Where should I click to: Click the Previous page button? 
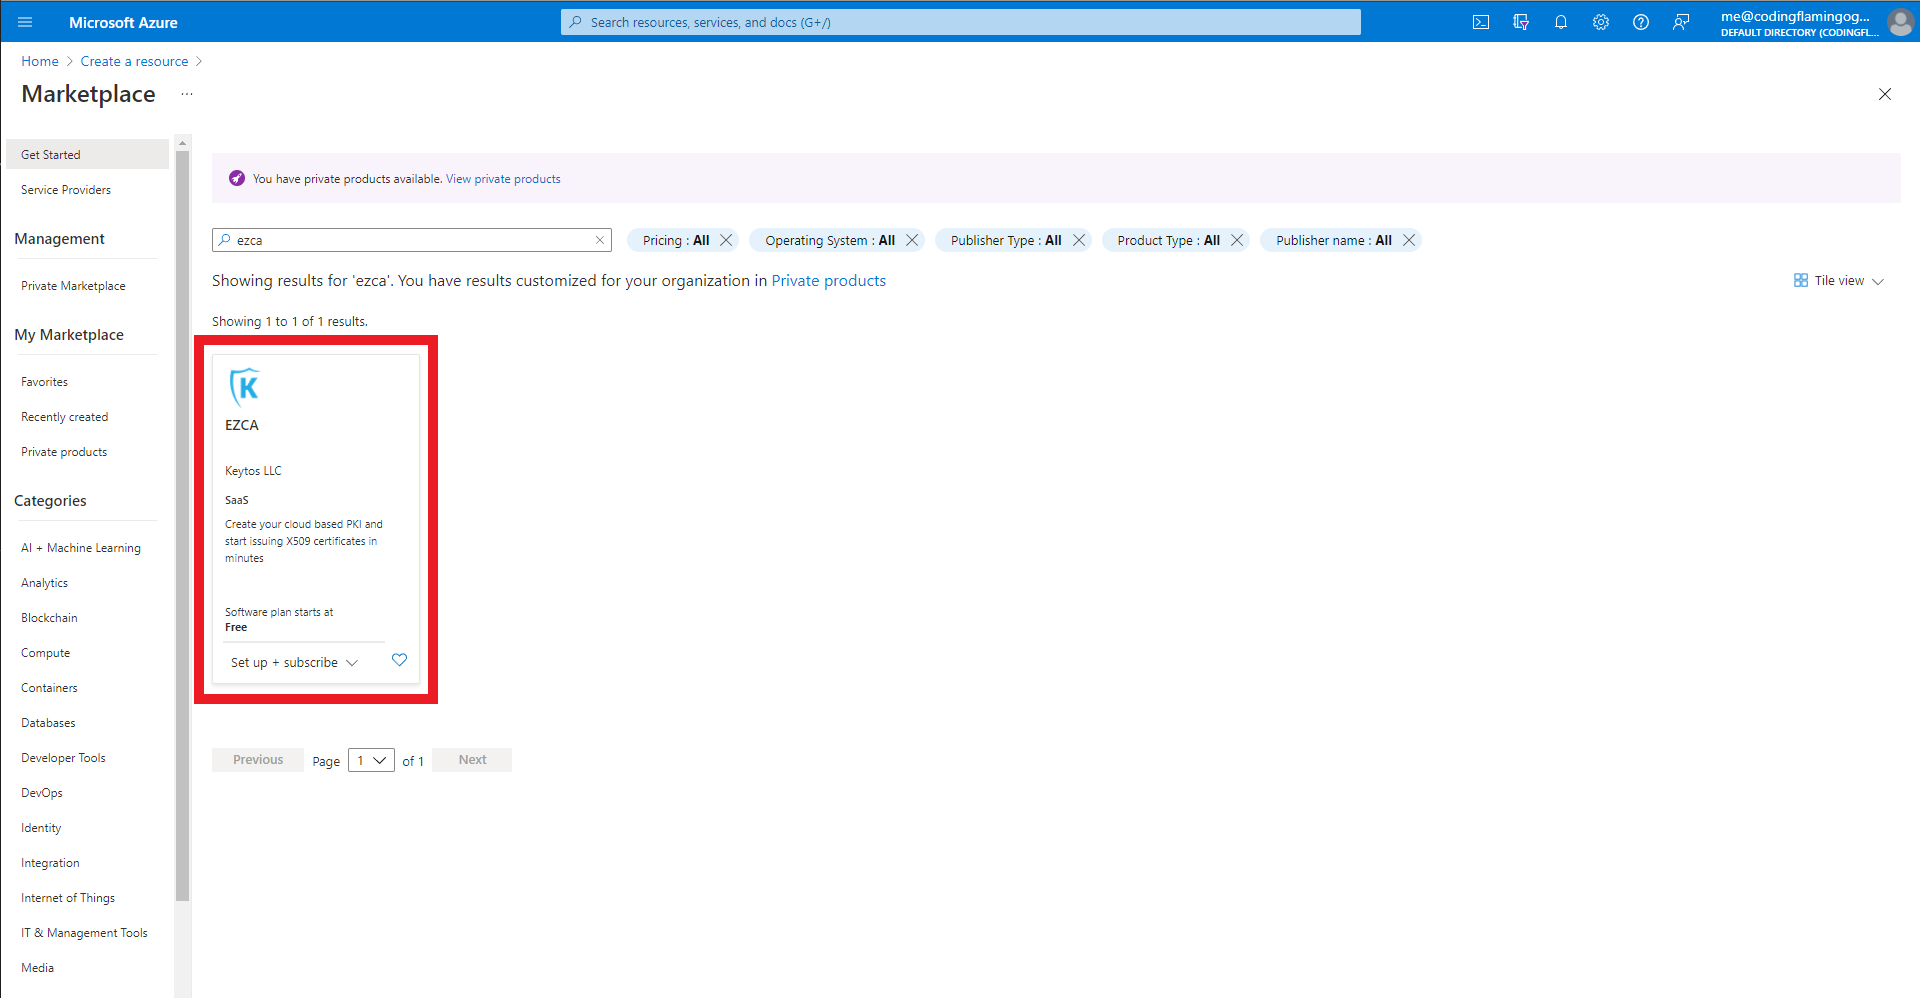coord(258,760)
